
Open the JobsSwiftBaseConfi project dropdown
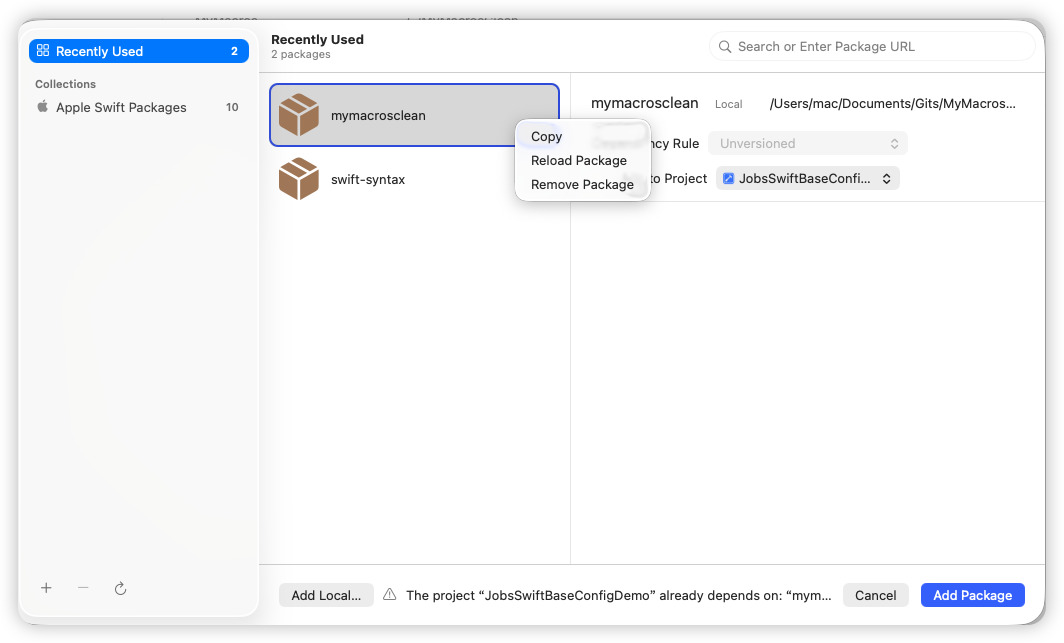[x=808, y=178]
